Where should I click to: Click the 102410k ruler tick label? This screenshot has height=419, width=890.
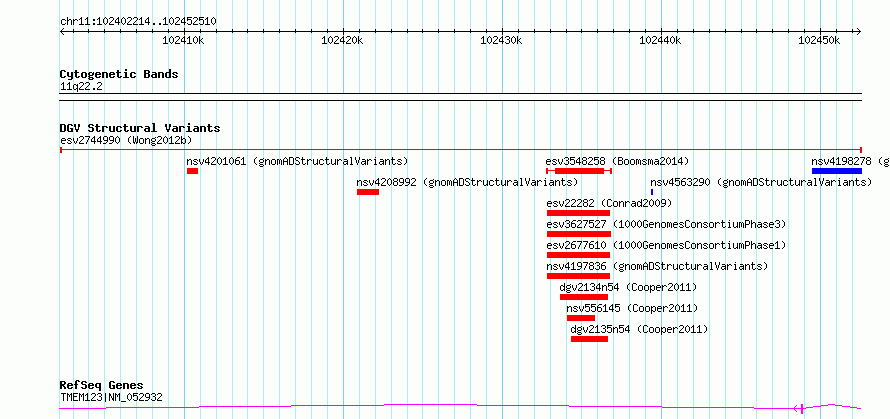183,40
